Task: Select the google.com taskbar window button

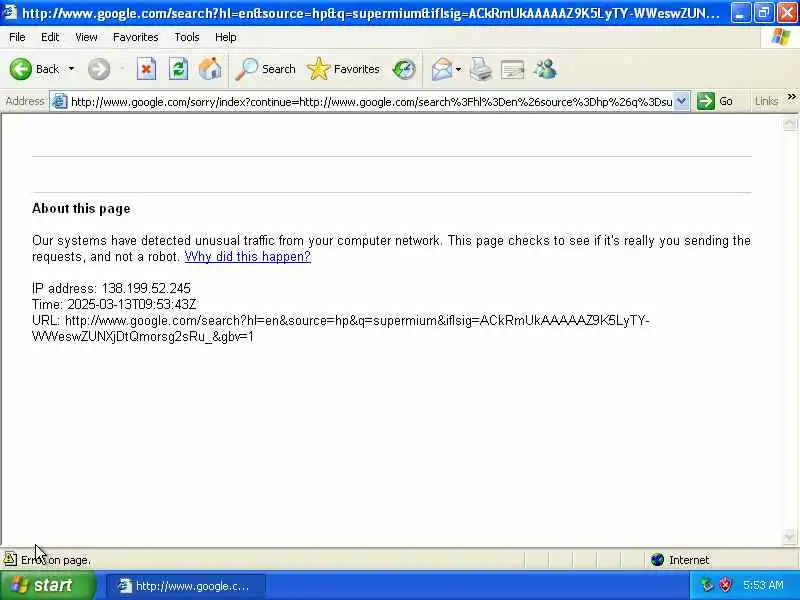Action: click(186, 586)
